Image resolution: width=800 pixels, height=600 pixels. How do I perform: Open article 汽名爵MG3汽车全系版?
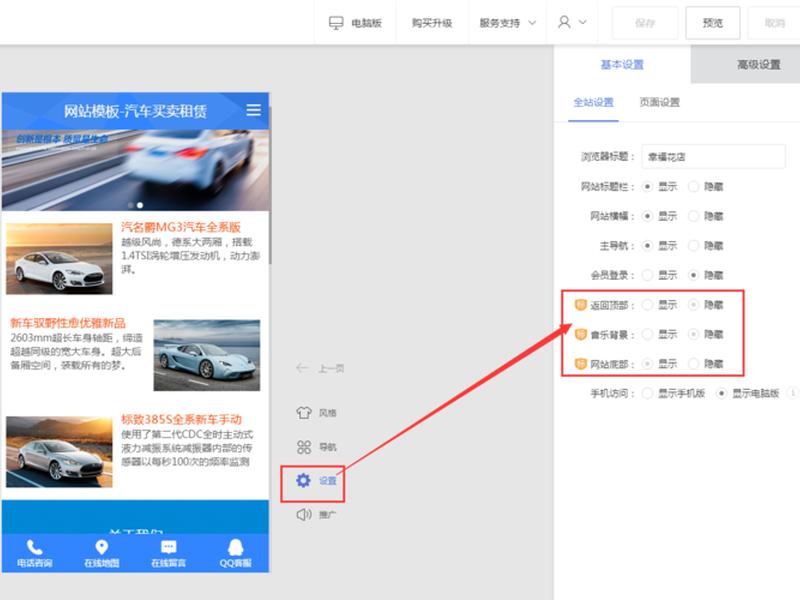pos(181,227)
